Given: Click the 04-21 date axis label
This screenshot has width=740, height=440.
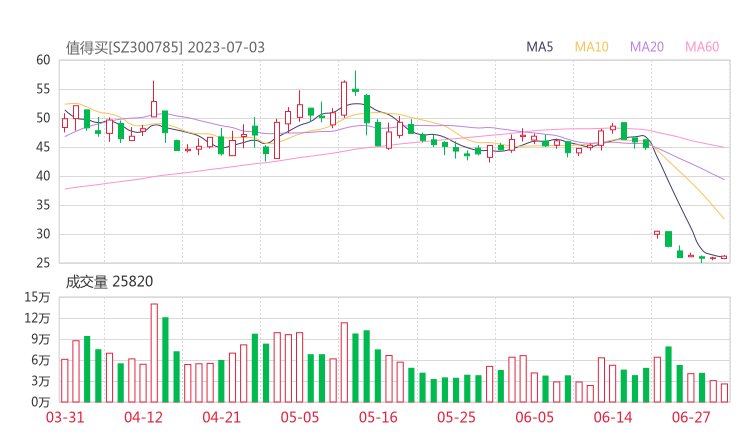Looking at the screenshot, I should pos(222,417).
